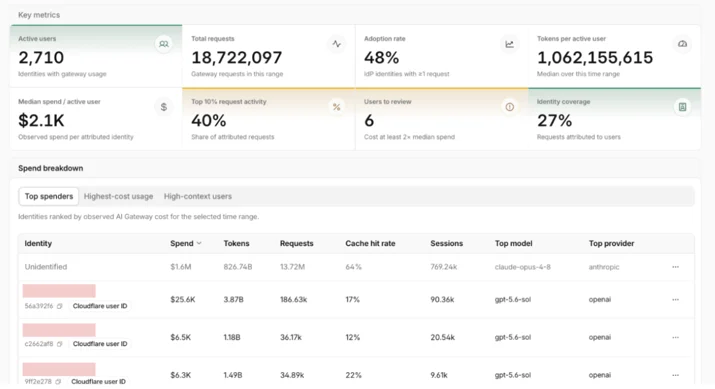This screenshot has width=715, height=389.
Task: Open more options for the $6.3K spend row
Action: pyautogui.click(x=675, y=375)
